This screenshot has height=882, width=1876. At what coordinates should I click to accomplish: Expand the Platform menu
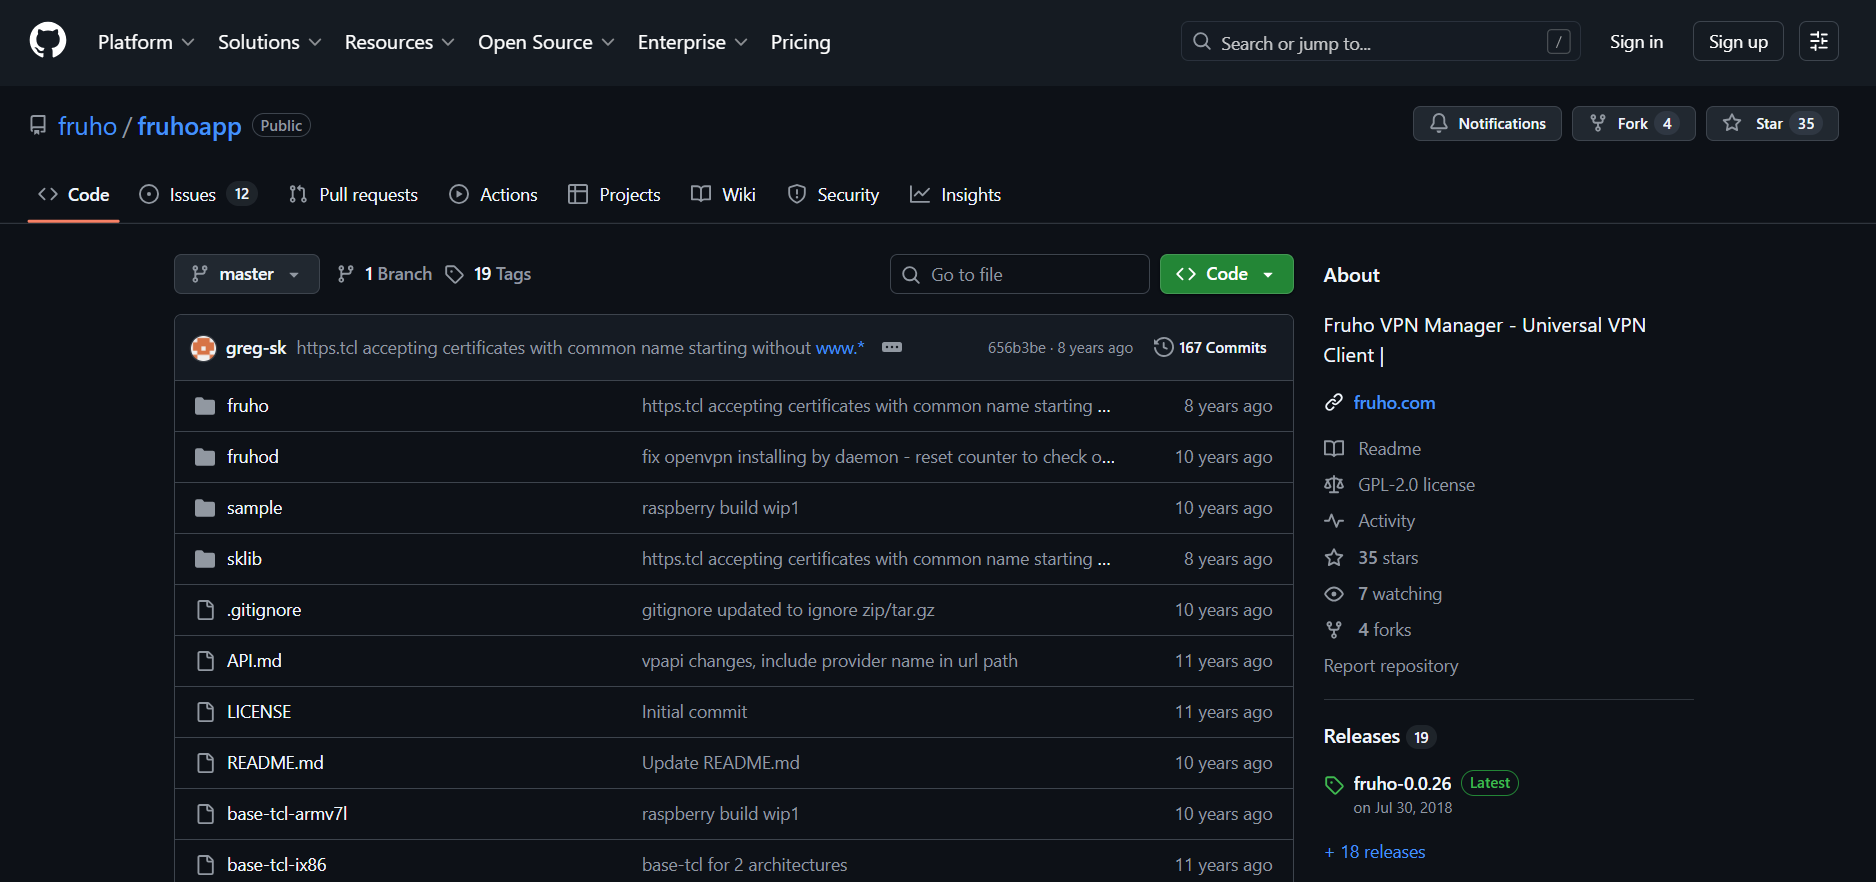click(x=146, y=42)
